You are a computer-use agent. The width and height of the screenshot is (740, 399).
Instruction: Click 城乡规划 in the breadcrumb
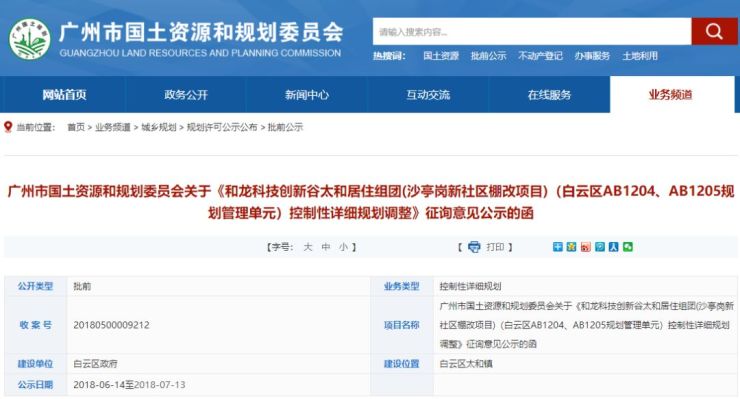tap(159, 127)
